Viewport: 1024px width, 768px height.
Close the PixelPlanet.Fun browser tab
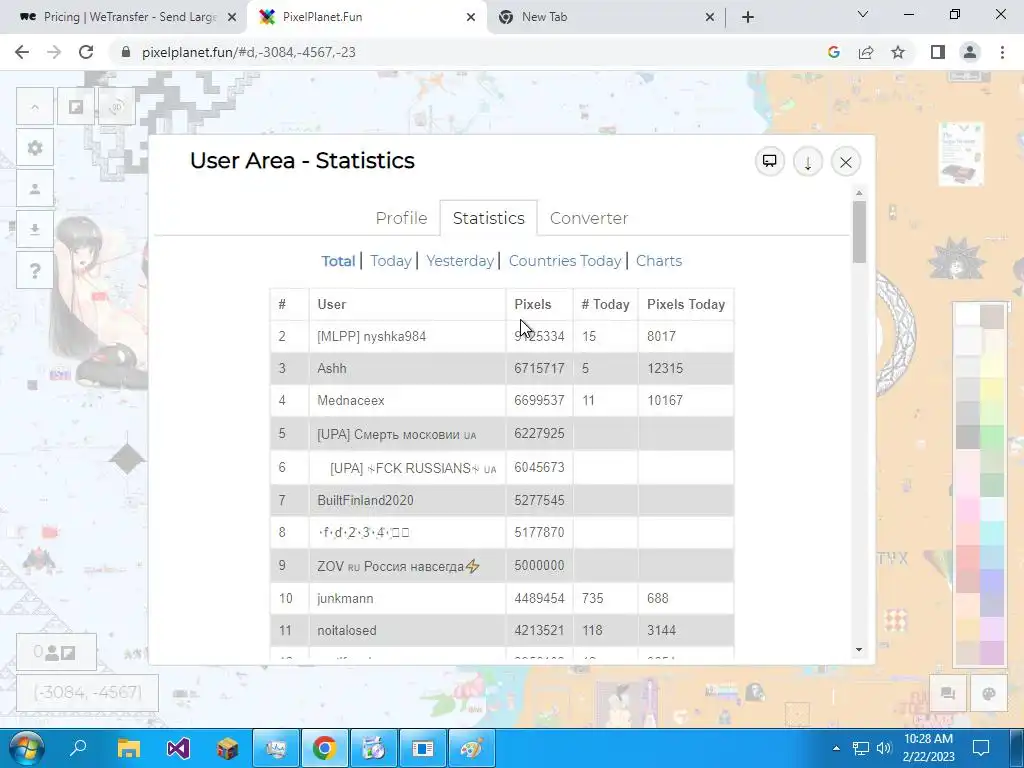(x=471, y=18)
